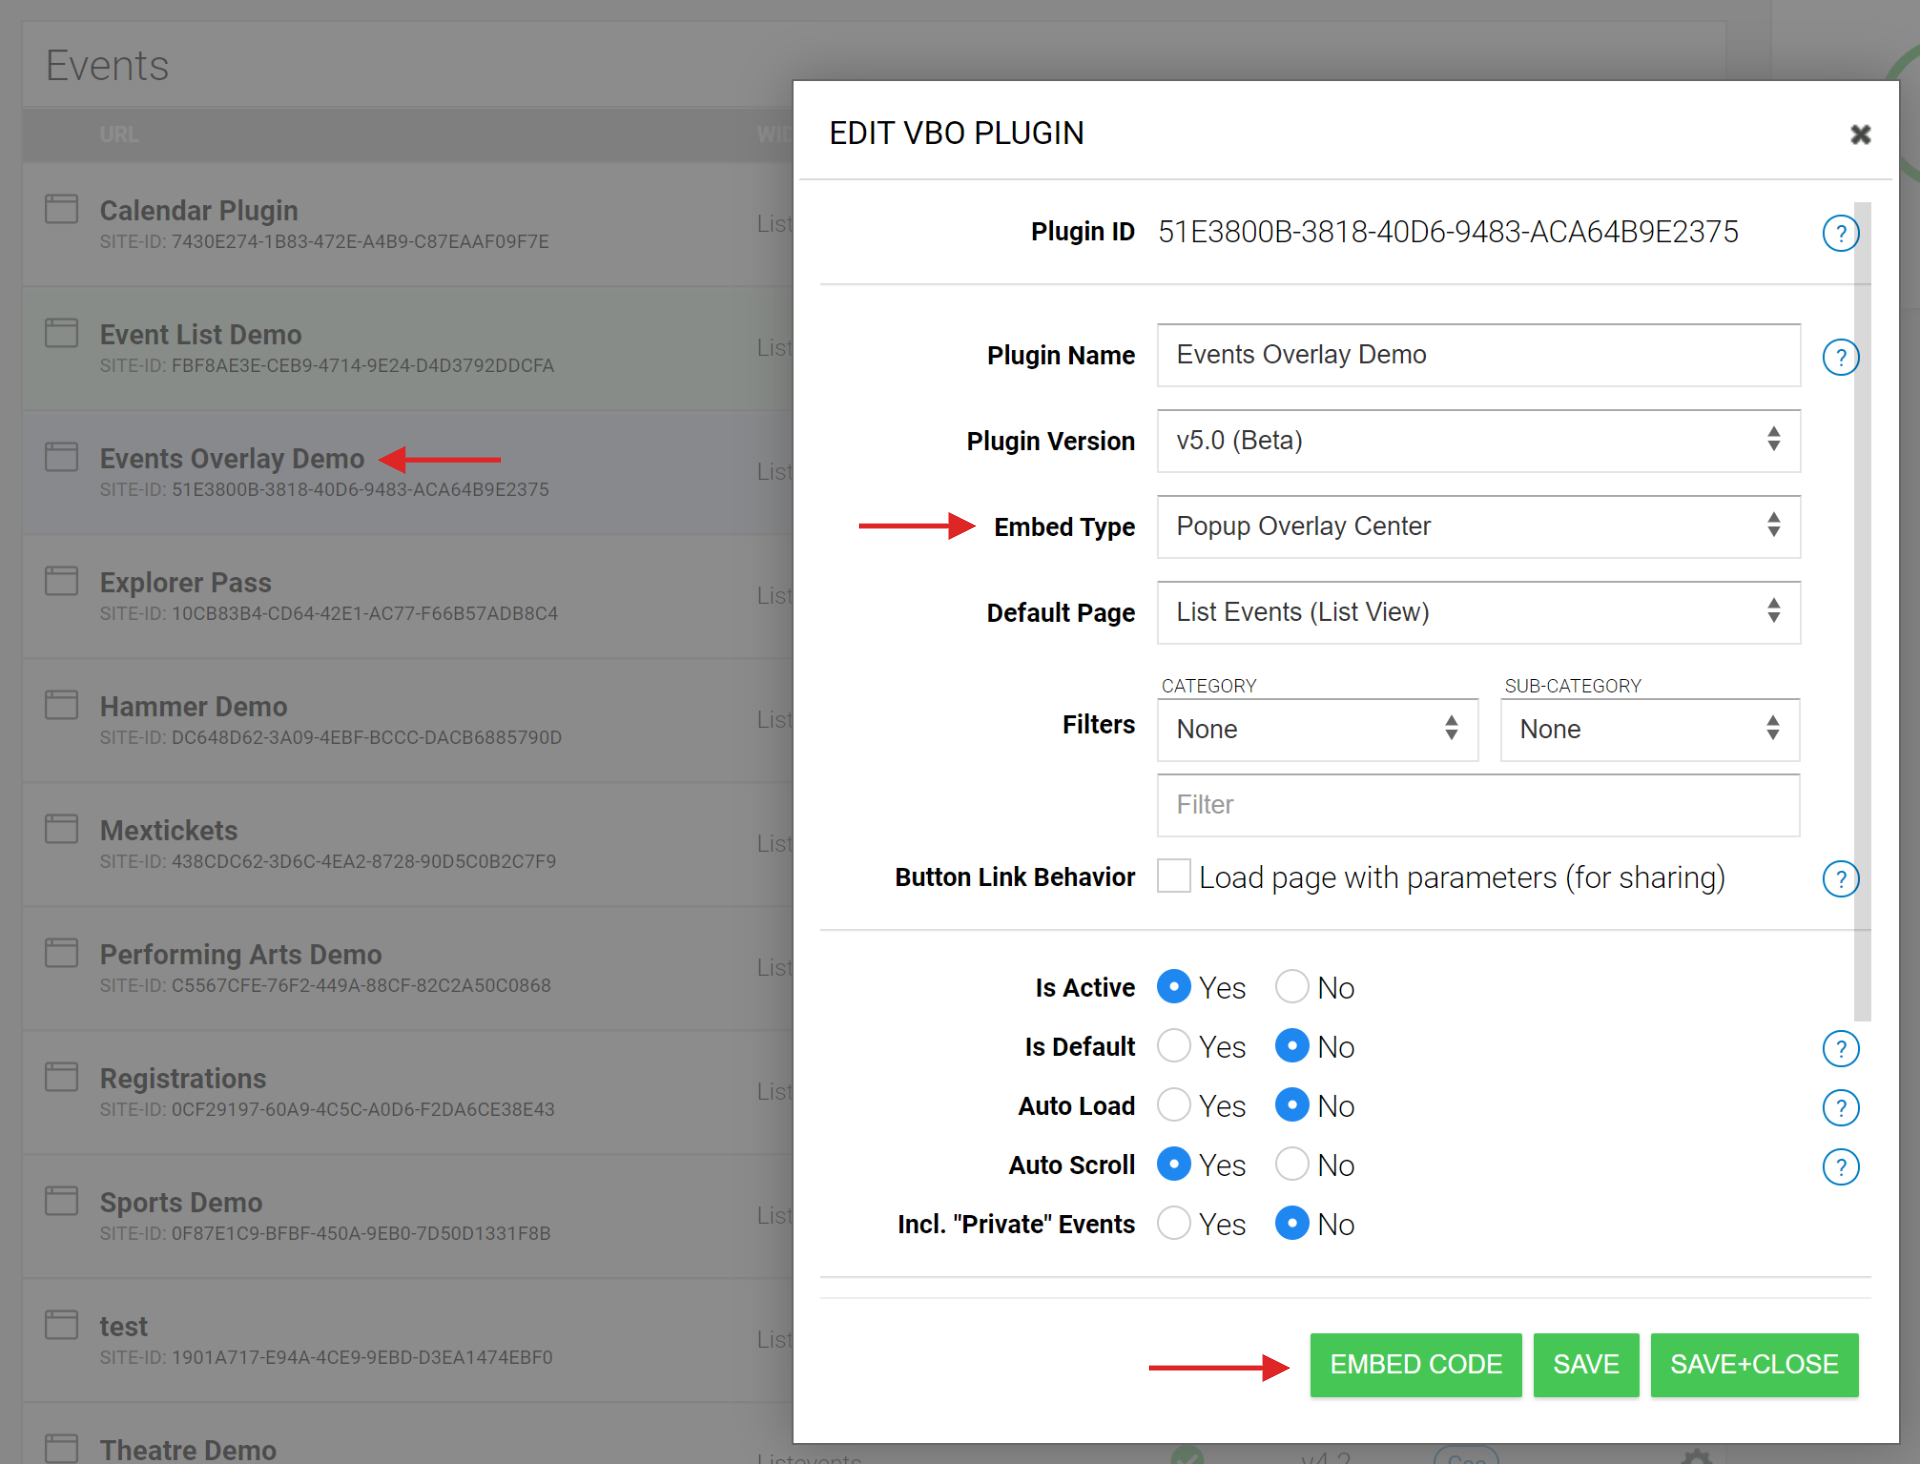This screenshot has width=1920, height=1464.
Task: Click Calendar Plugin SITE-ID text
Action: pyautogui.click(x=324, y=242)
